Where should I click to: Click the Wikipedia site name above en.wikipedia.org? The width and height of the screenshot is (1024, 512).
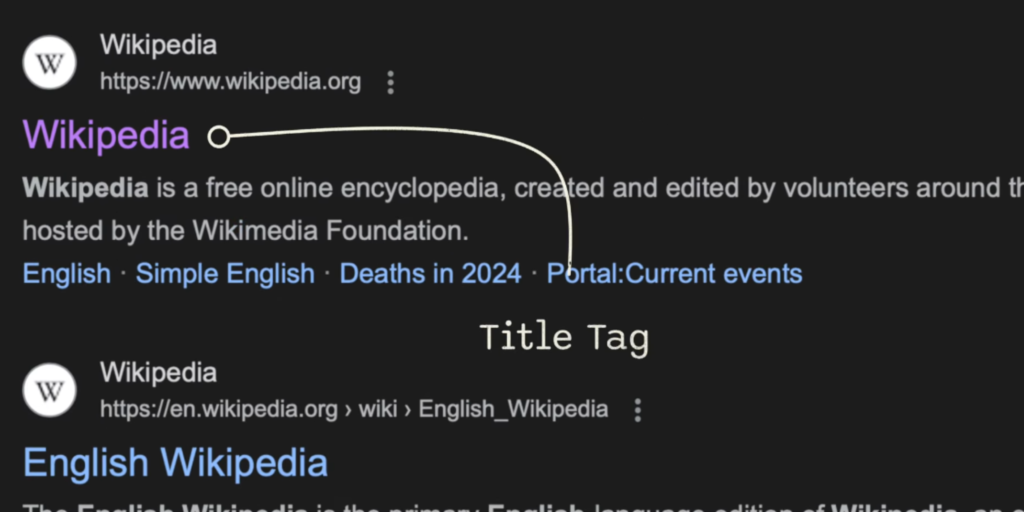(158, 373)
